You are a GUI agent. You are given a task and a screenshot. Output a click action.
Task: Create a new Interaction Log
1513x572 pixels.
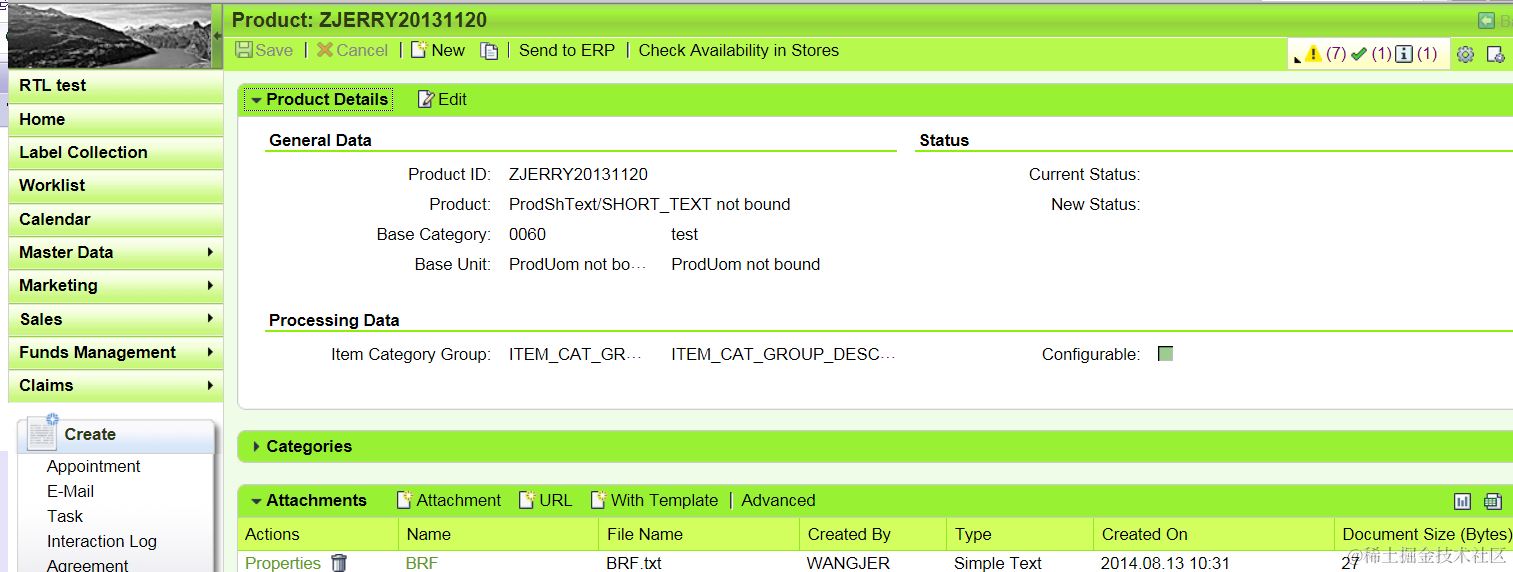[102, 541]
